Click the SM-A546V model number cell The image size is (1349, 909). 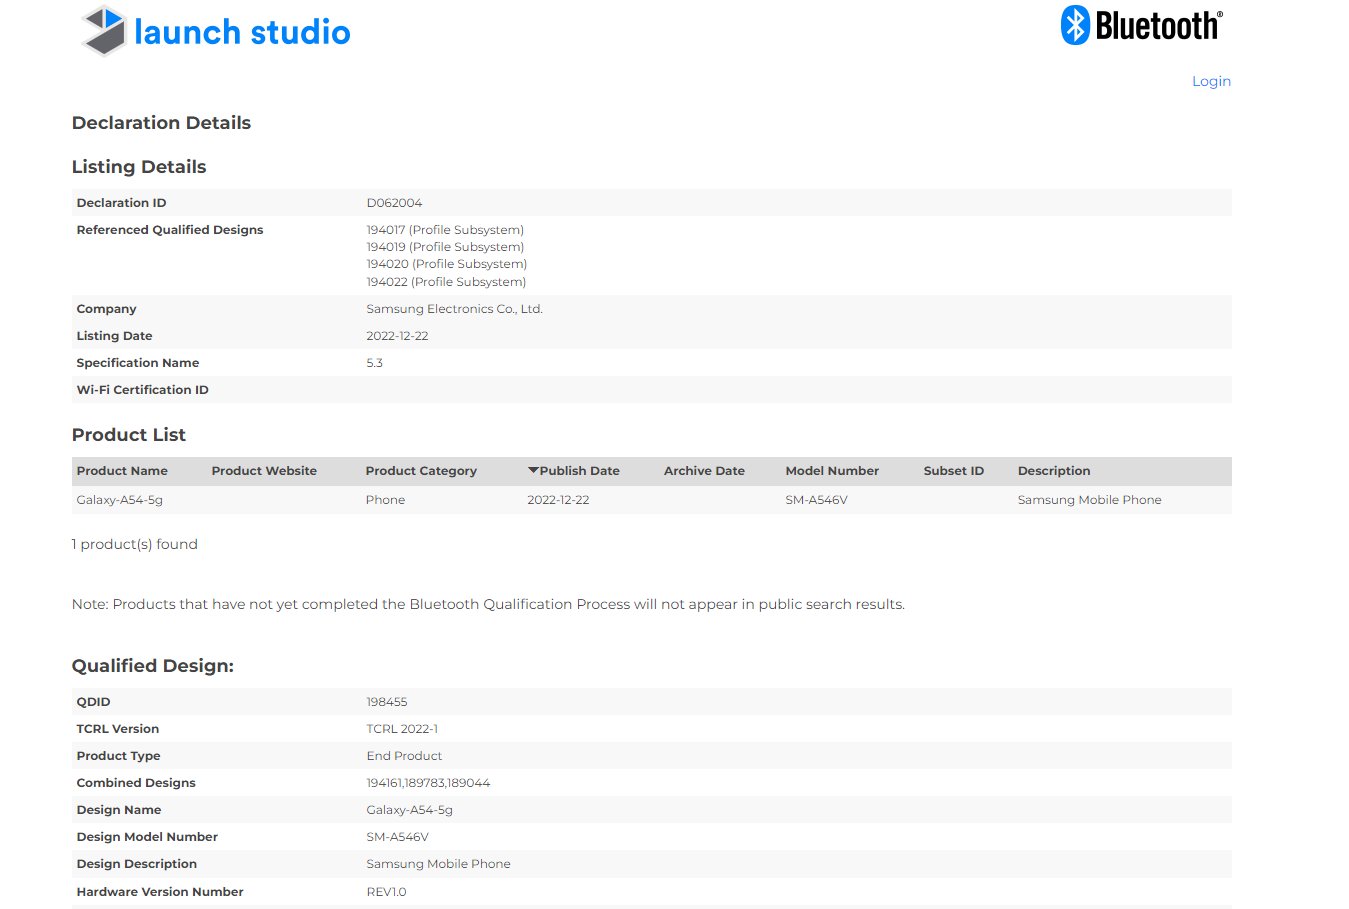click(816, 500)
